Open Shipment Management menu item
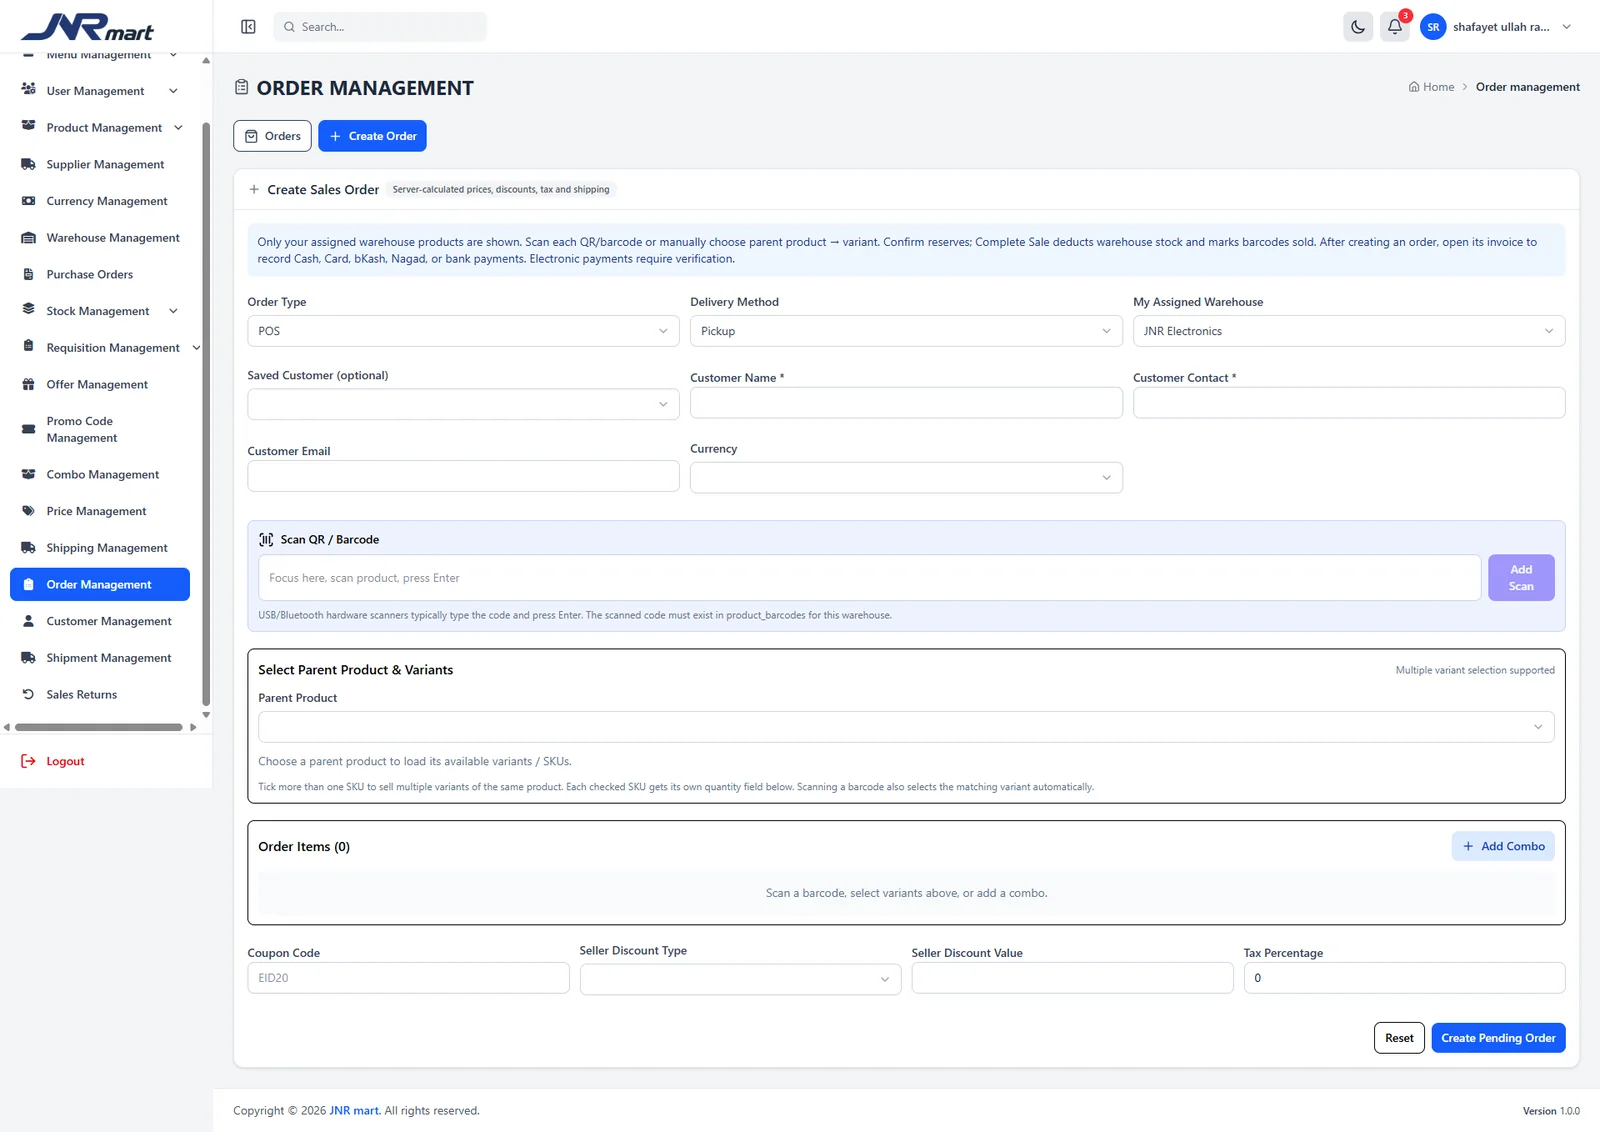The height and width of the screenshot is (1132, 1600). point(100,658)
